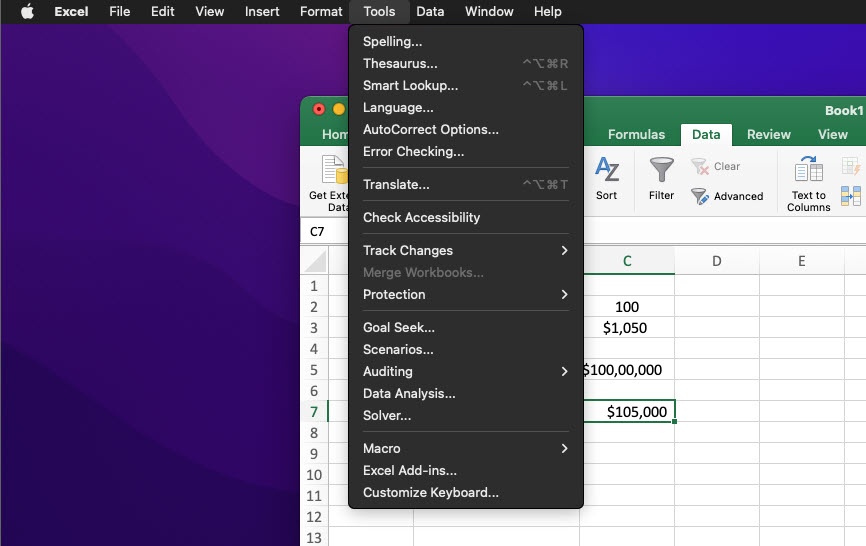The image size is (866, 546).
Task: Select column E header
Action: [801, 261]
